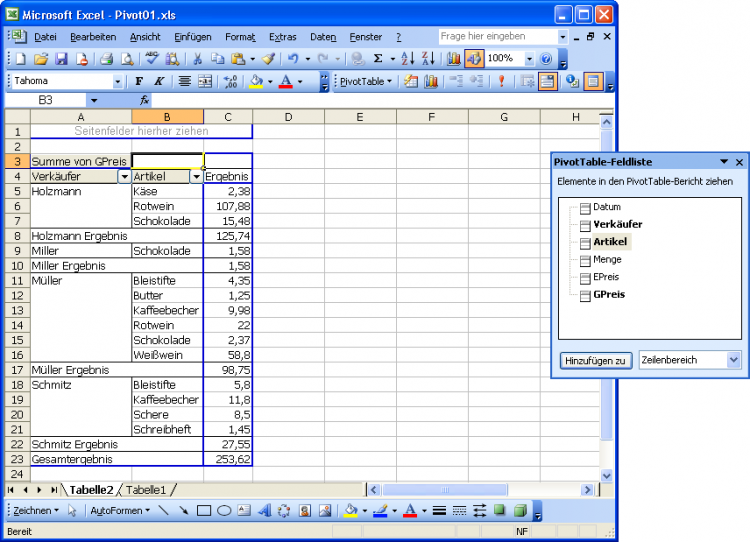Open the Verkäufer field filter dropdown

[x=124, y=176]
